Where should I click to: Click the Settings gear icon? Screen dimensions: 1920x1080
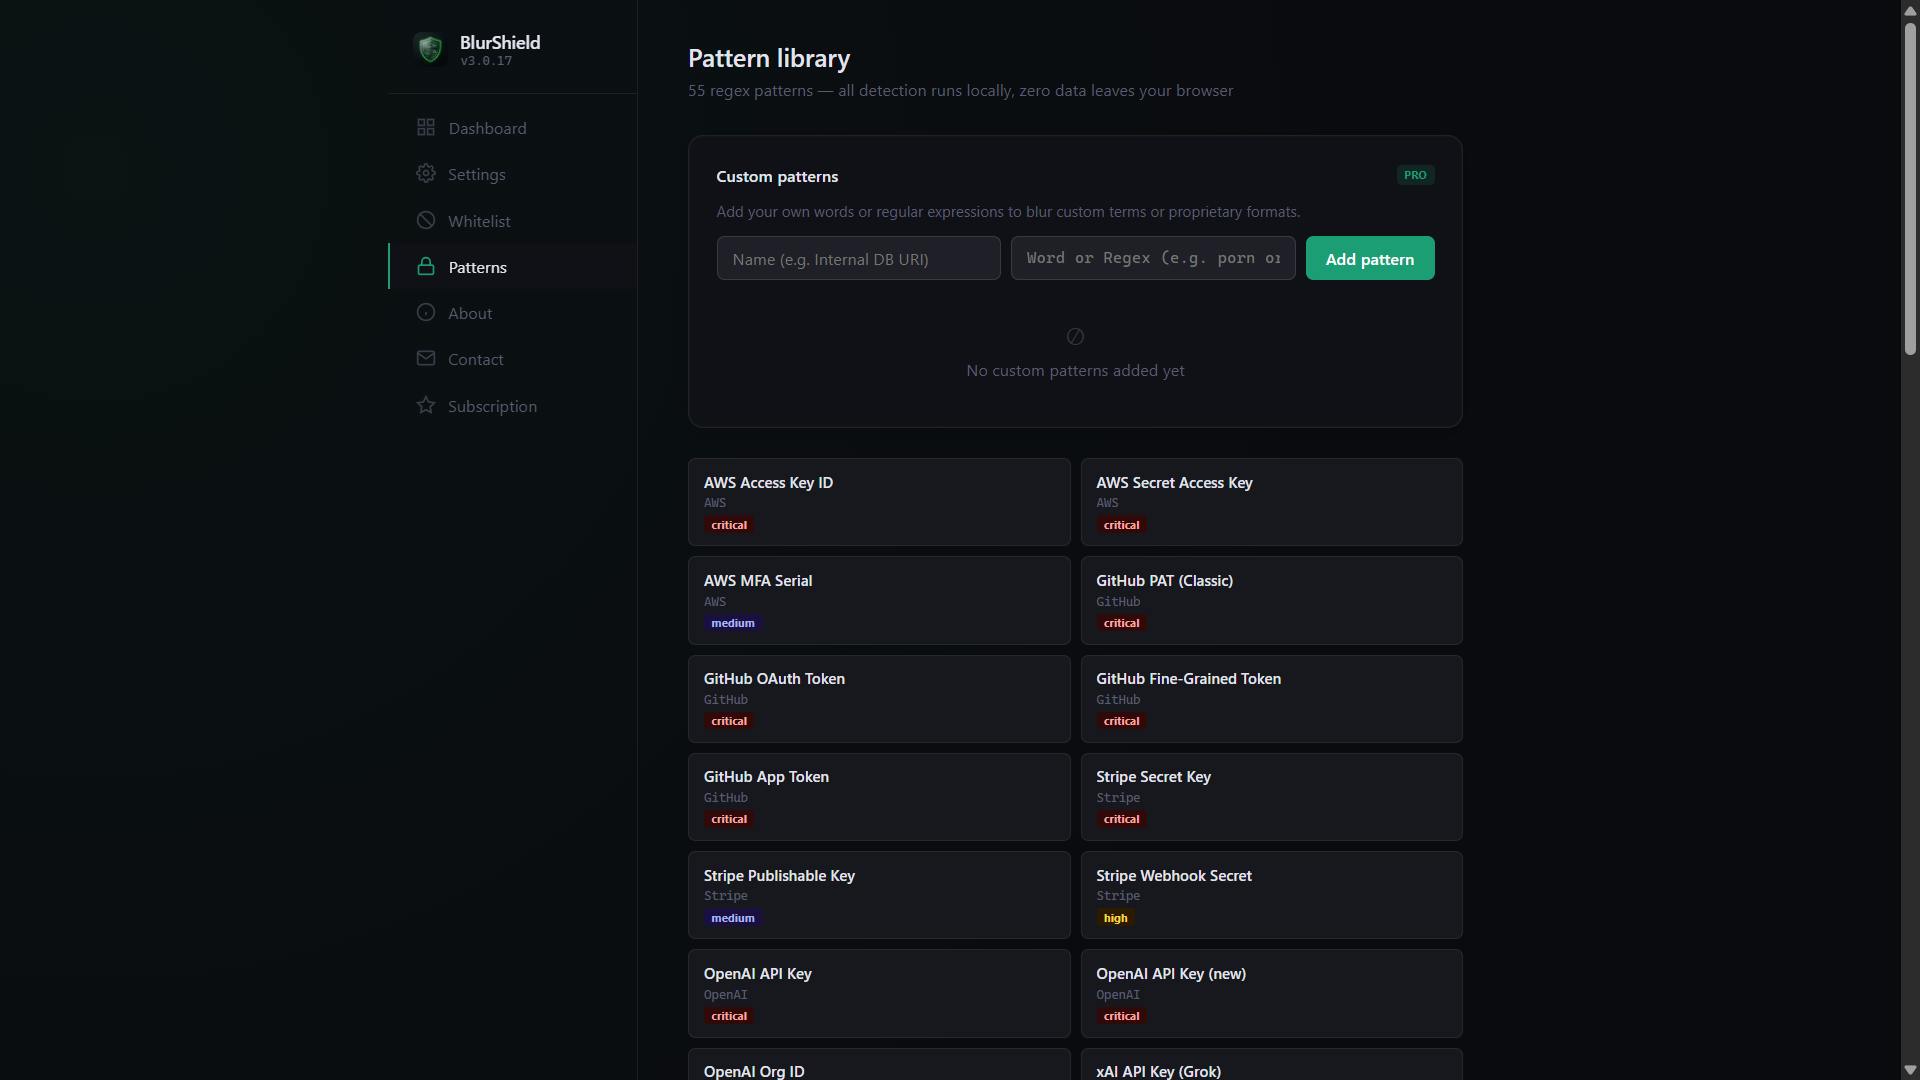coord(426,174)
